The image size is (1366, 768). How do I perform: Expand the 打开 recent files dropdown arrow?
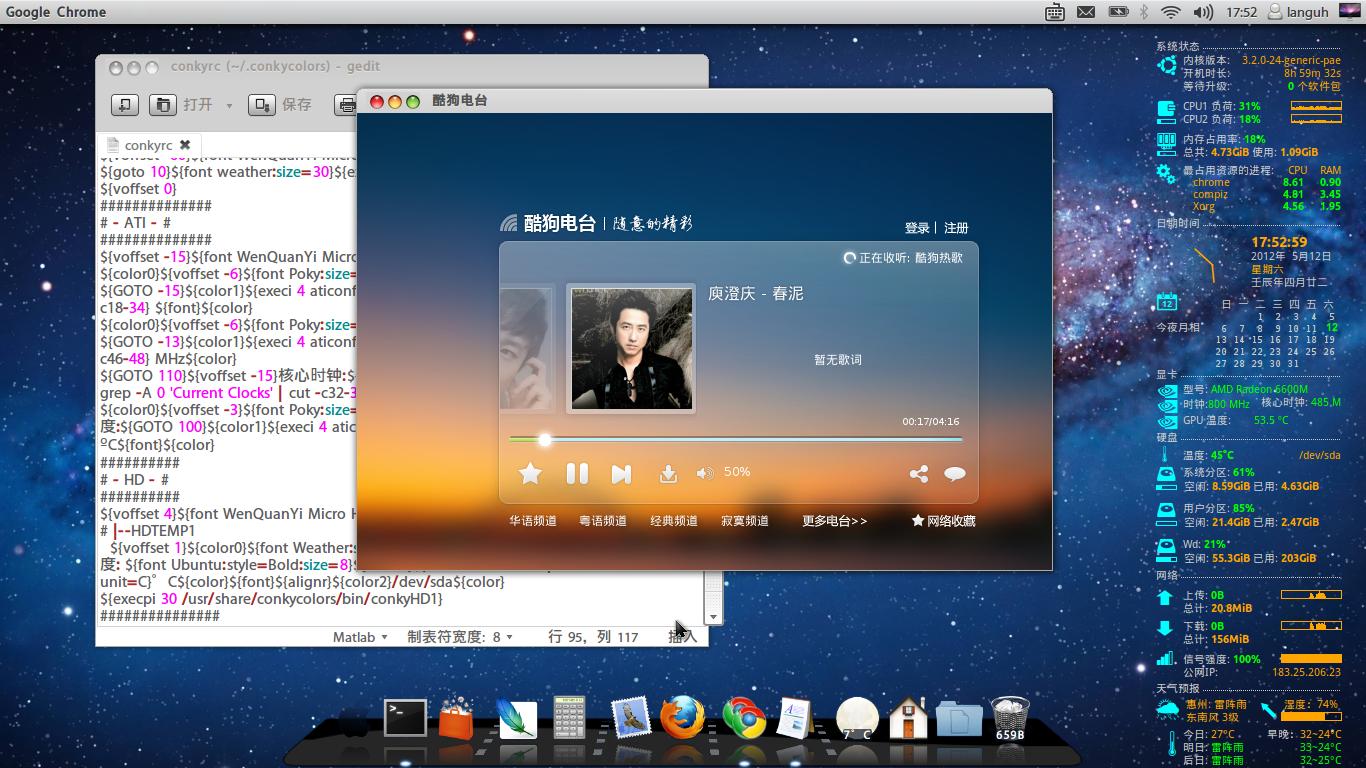pyautogui.click(x=229, y=105)
